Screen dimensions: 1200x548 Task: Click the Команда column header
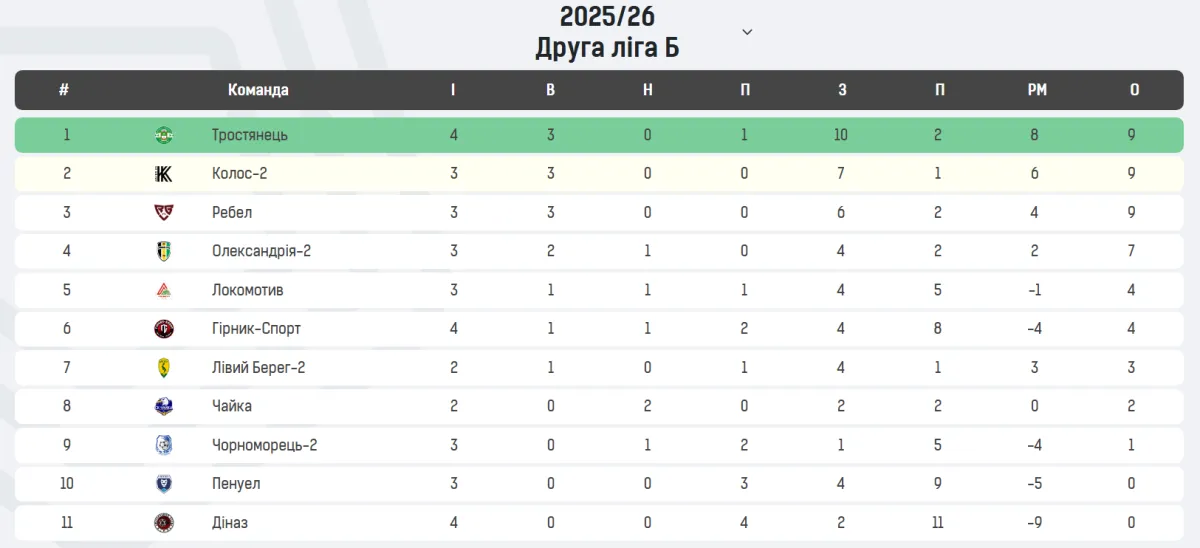point(258,90)
